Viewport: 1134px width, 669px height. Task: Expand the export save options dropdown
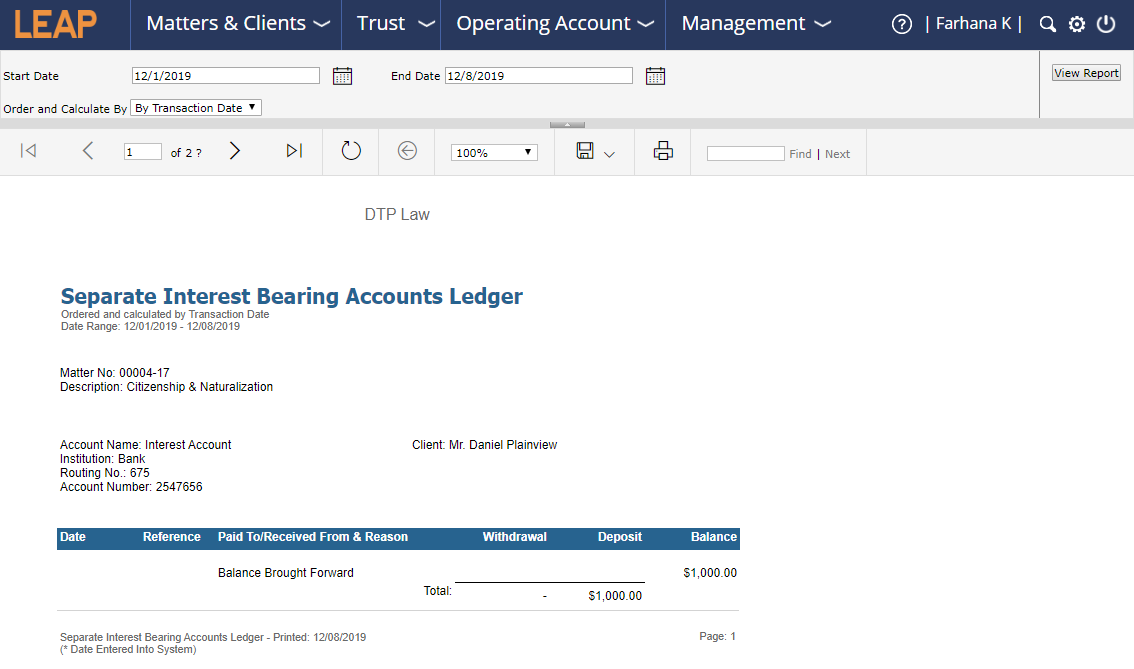click(608, 151)
